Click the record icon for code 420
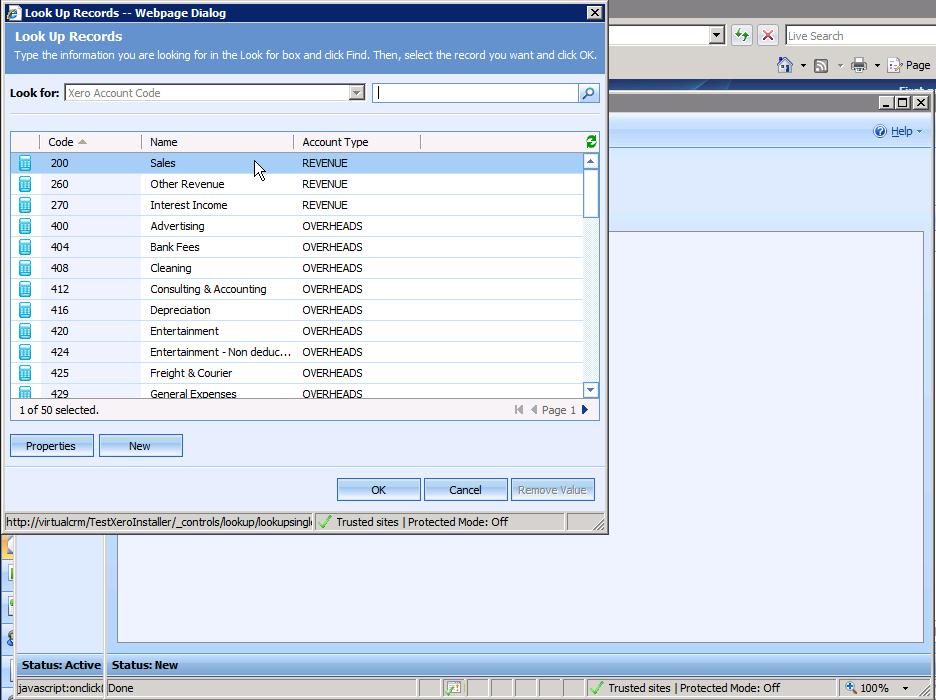This screenshot has width=936, height=700. click(x=25, y=331)
